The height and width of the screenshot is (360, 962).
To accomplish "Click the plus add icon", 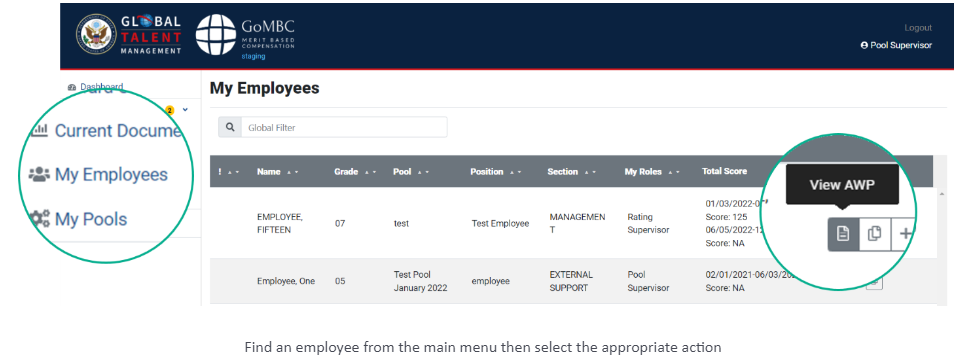I will click(x=905, y=234).
